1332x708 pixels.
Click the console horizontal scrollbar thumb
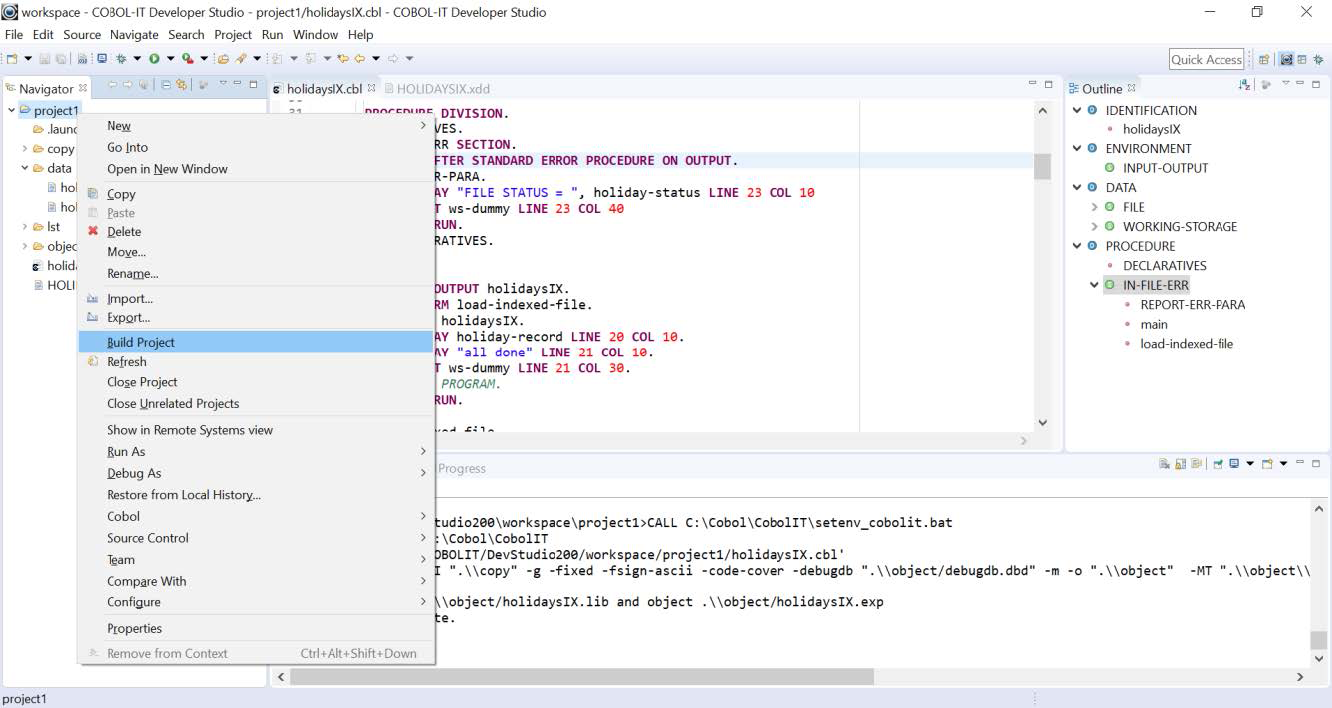580,677
